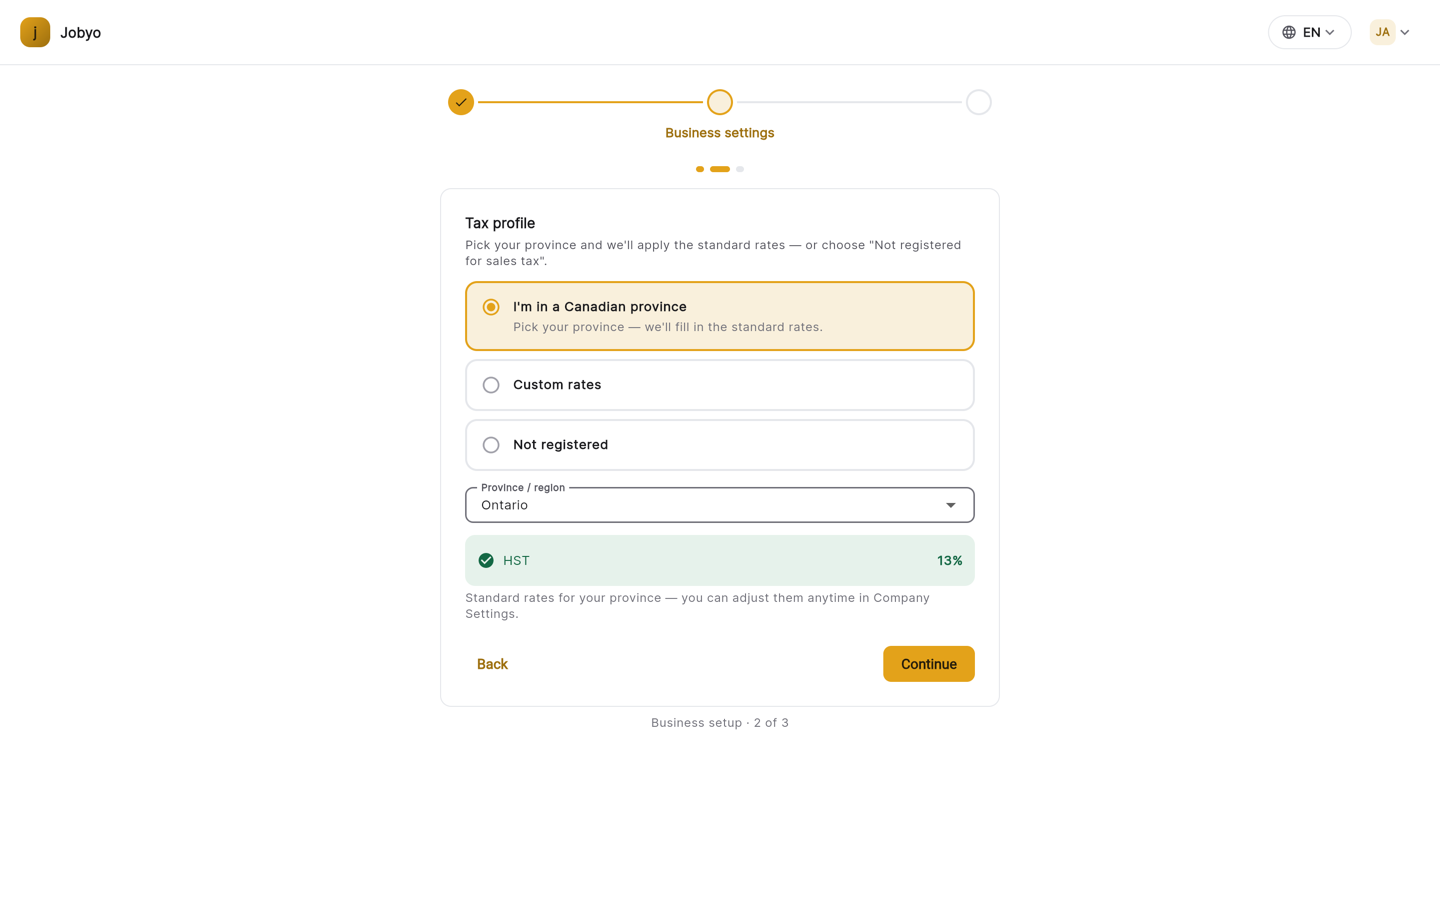Click the JA user avatar
This screenshot has width=1440, height=900.
pos(1382,32)
